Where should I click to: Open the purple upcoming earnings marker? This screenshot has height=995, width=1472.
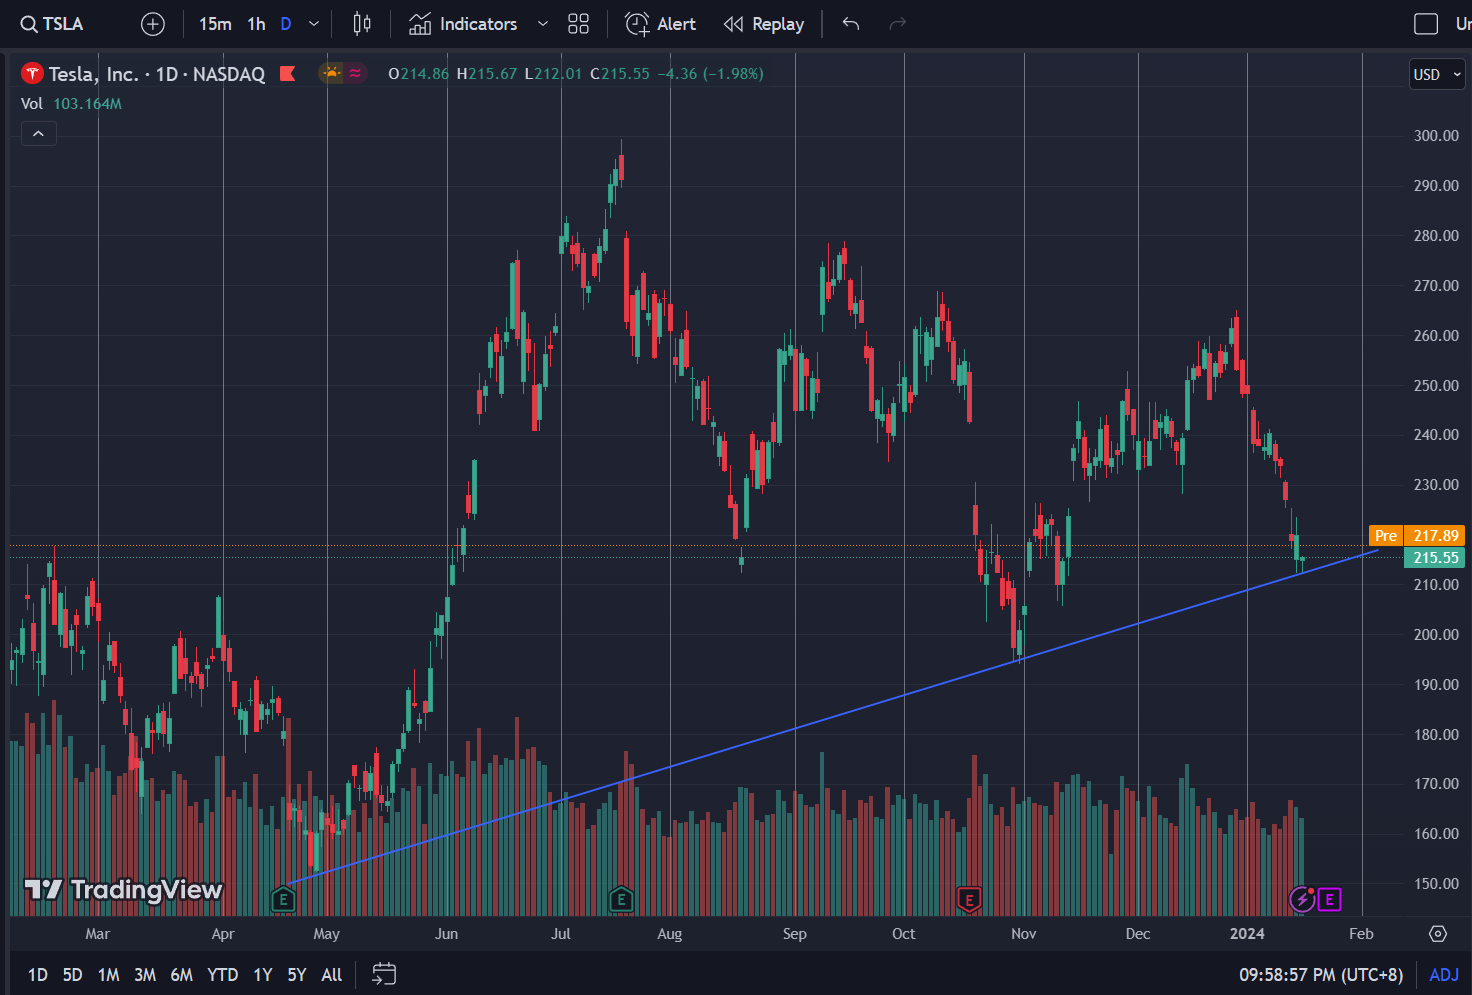click(x=1329, y=899)
